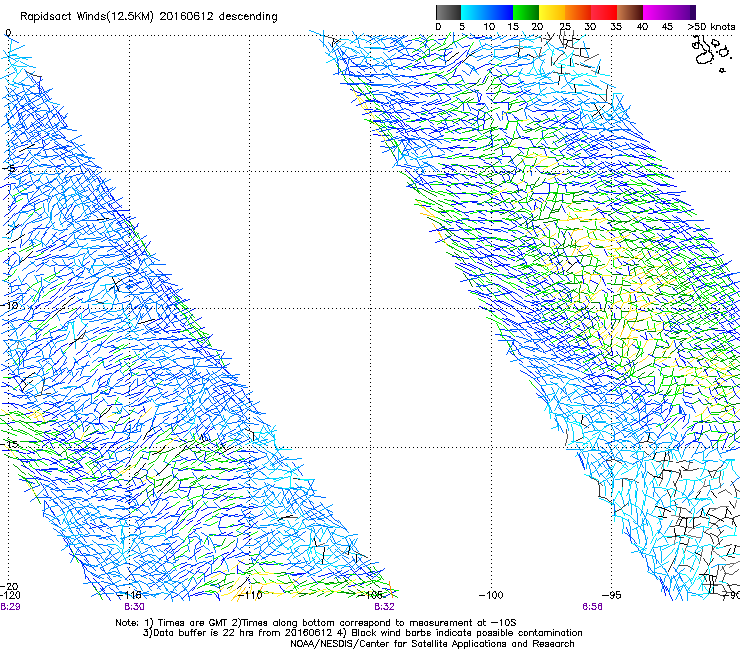Click the '-100' longitude axis label
This screenshot has height=650, width=740.
[491, 595]
